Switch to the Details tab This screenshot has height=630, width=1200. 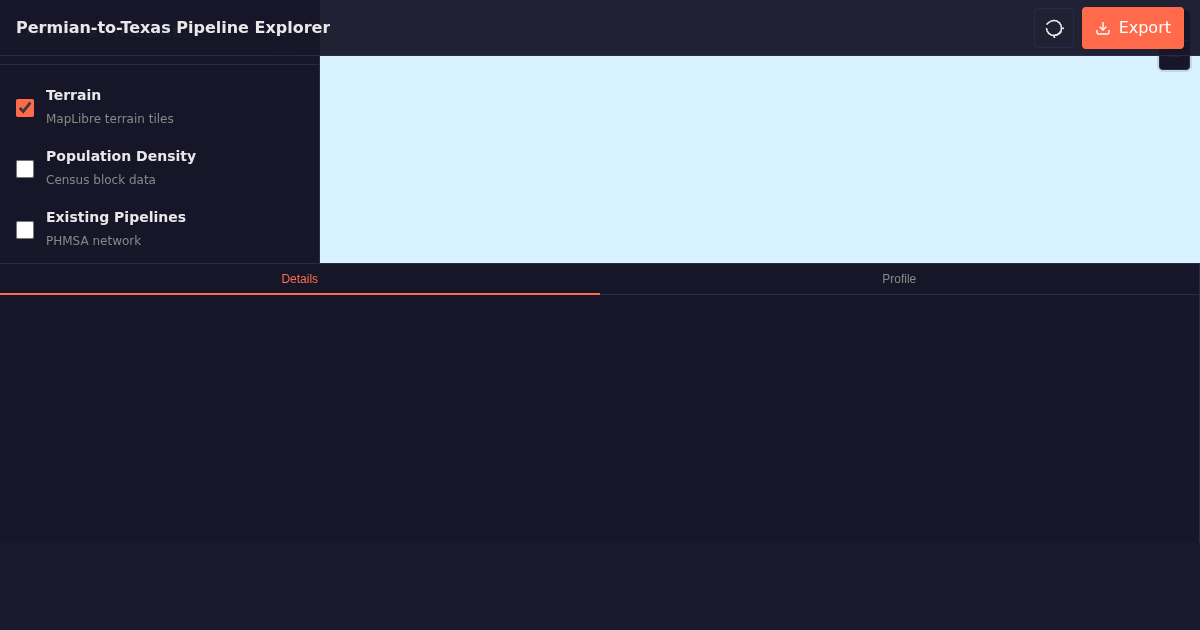tap(300, 279)
